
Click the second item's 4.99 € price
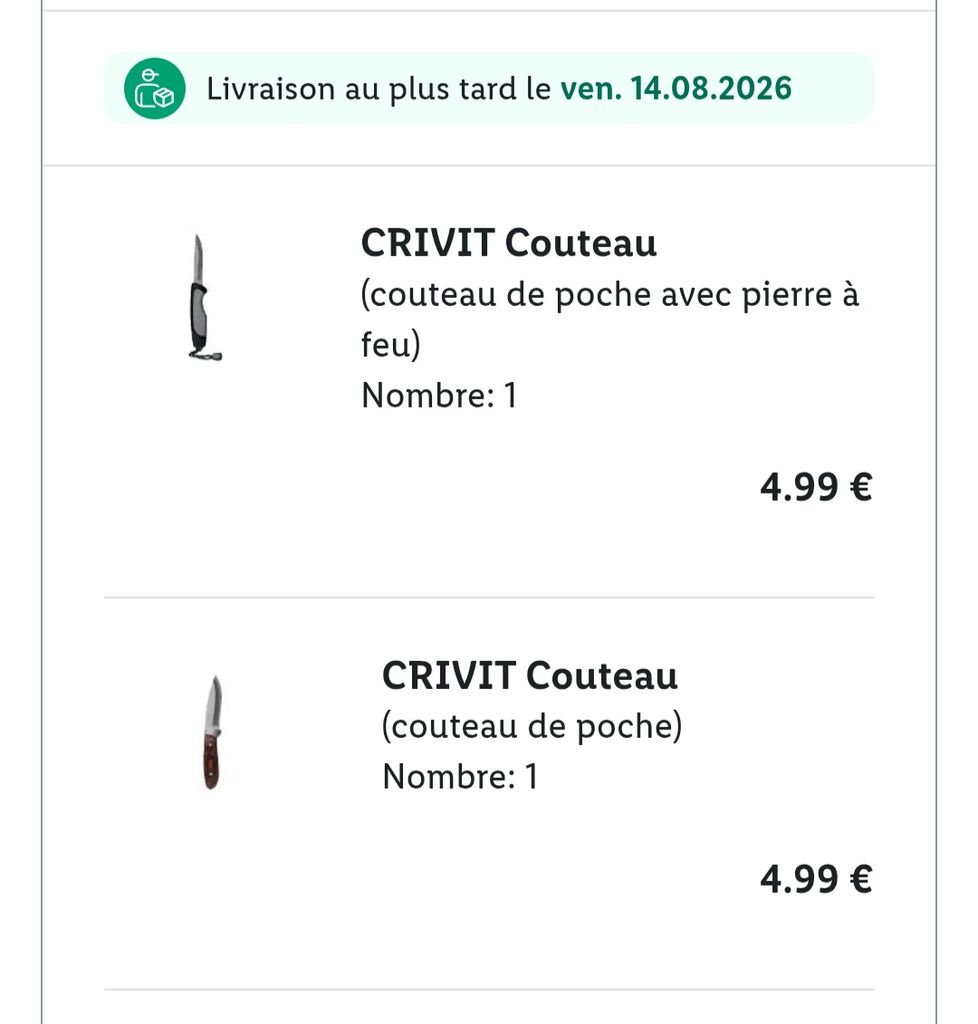click(816, 879)
